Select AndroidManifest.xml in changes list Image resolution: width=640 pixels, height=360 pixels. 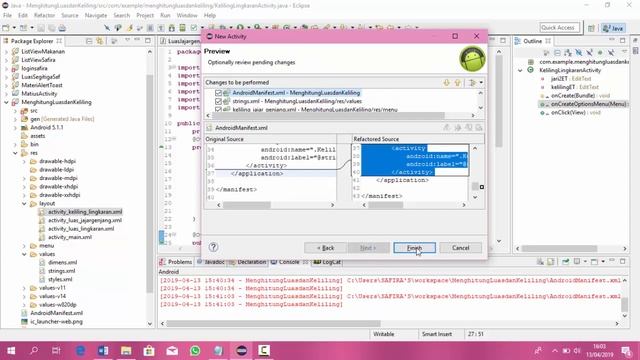coord(296,93)
